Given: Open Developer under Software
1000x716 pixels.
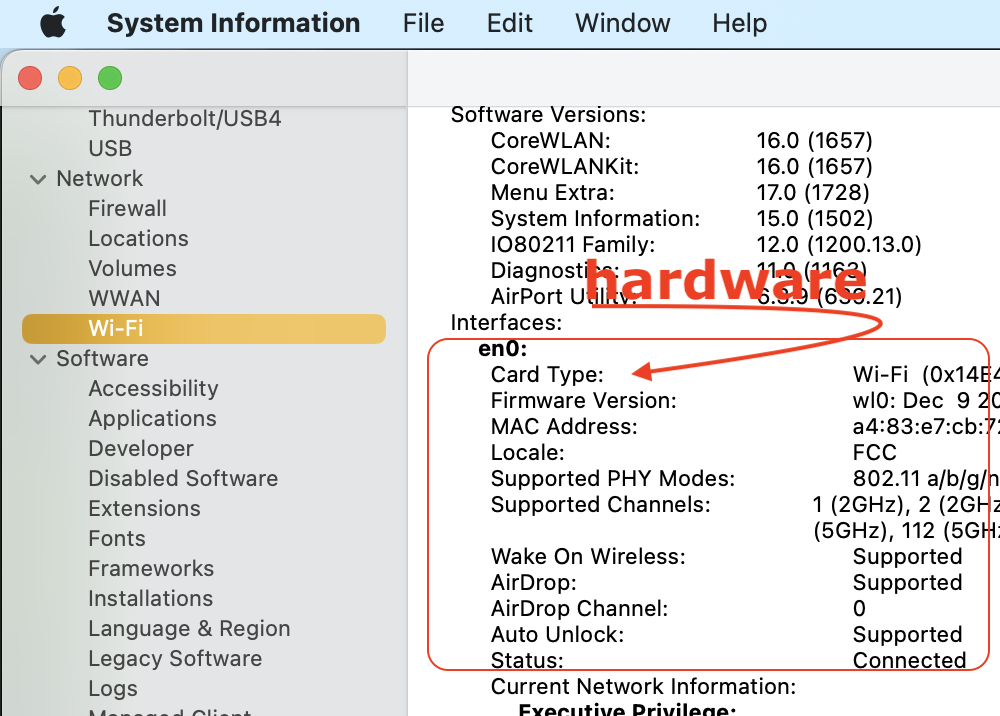Looking at the screenshot, I should point(141,448).
